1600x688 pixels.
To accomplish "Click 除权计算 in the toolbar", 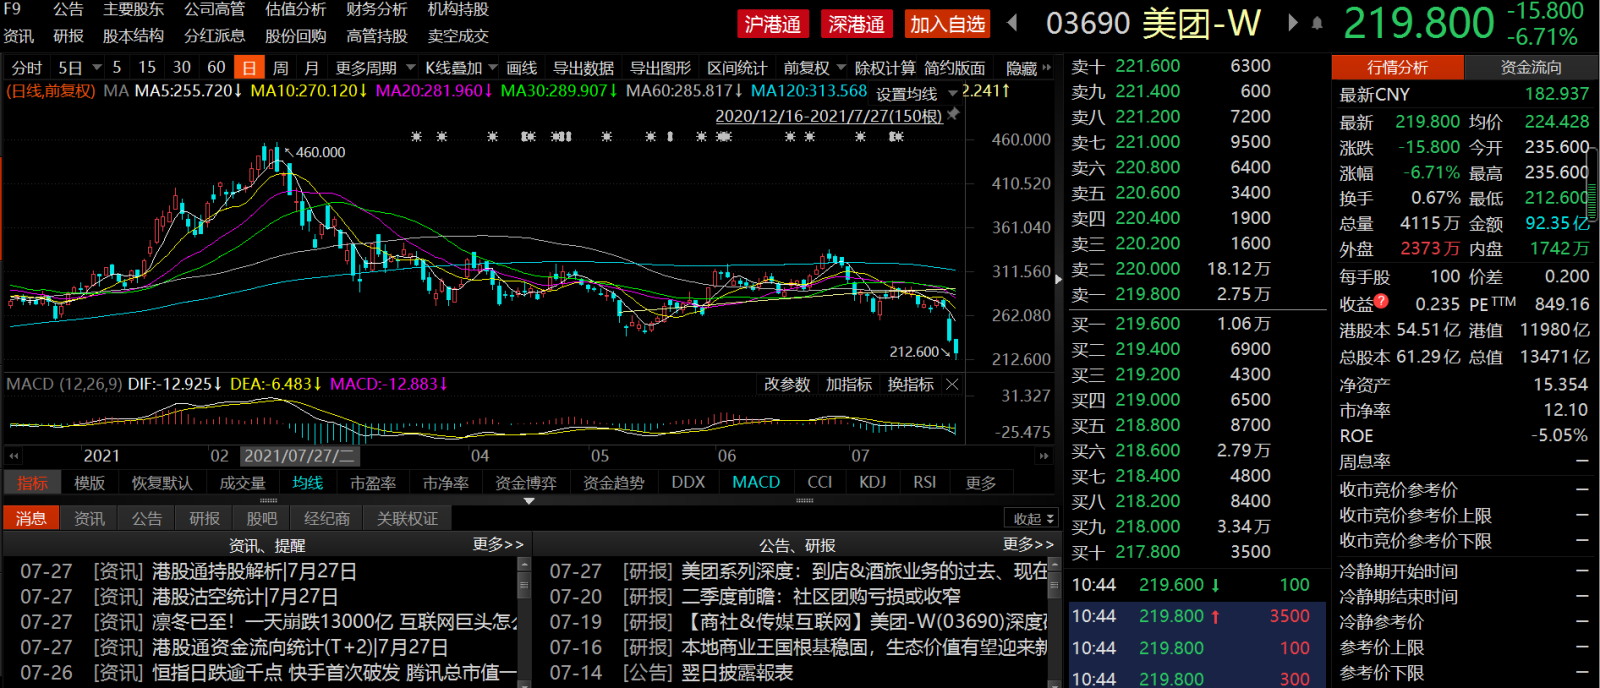I will point(885,68).
